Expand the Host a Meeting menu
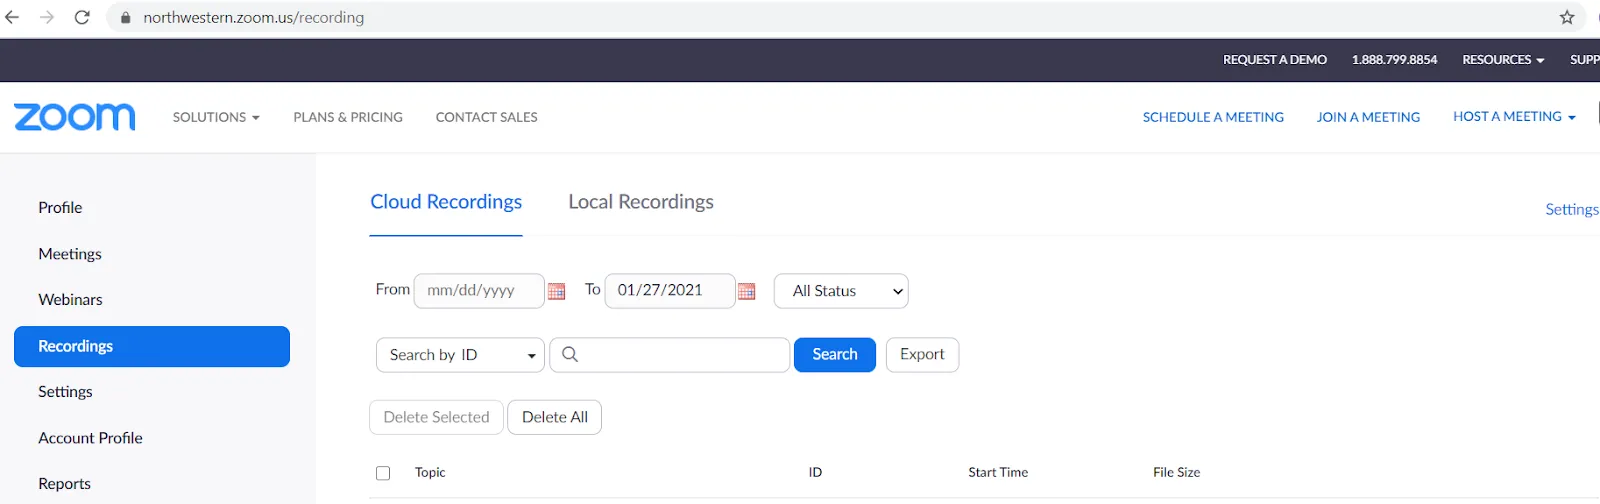The height and width of the screenshot is (504, 1600). tap(1514, 117)
